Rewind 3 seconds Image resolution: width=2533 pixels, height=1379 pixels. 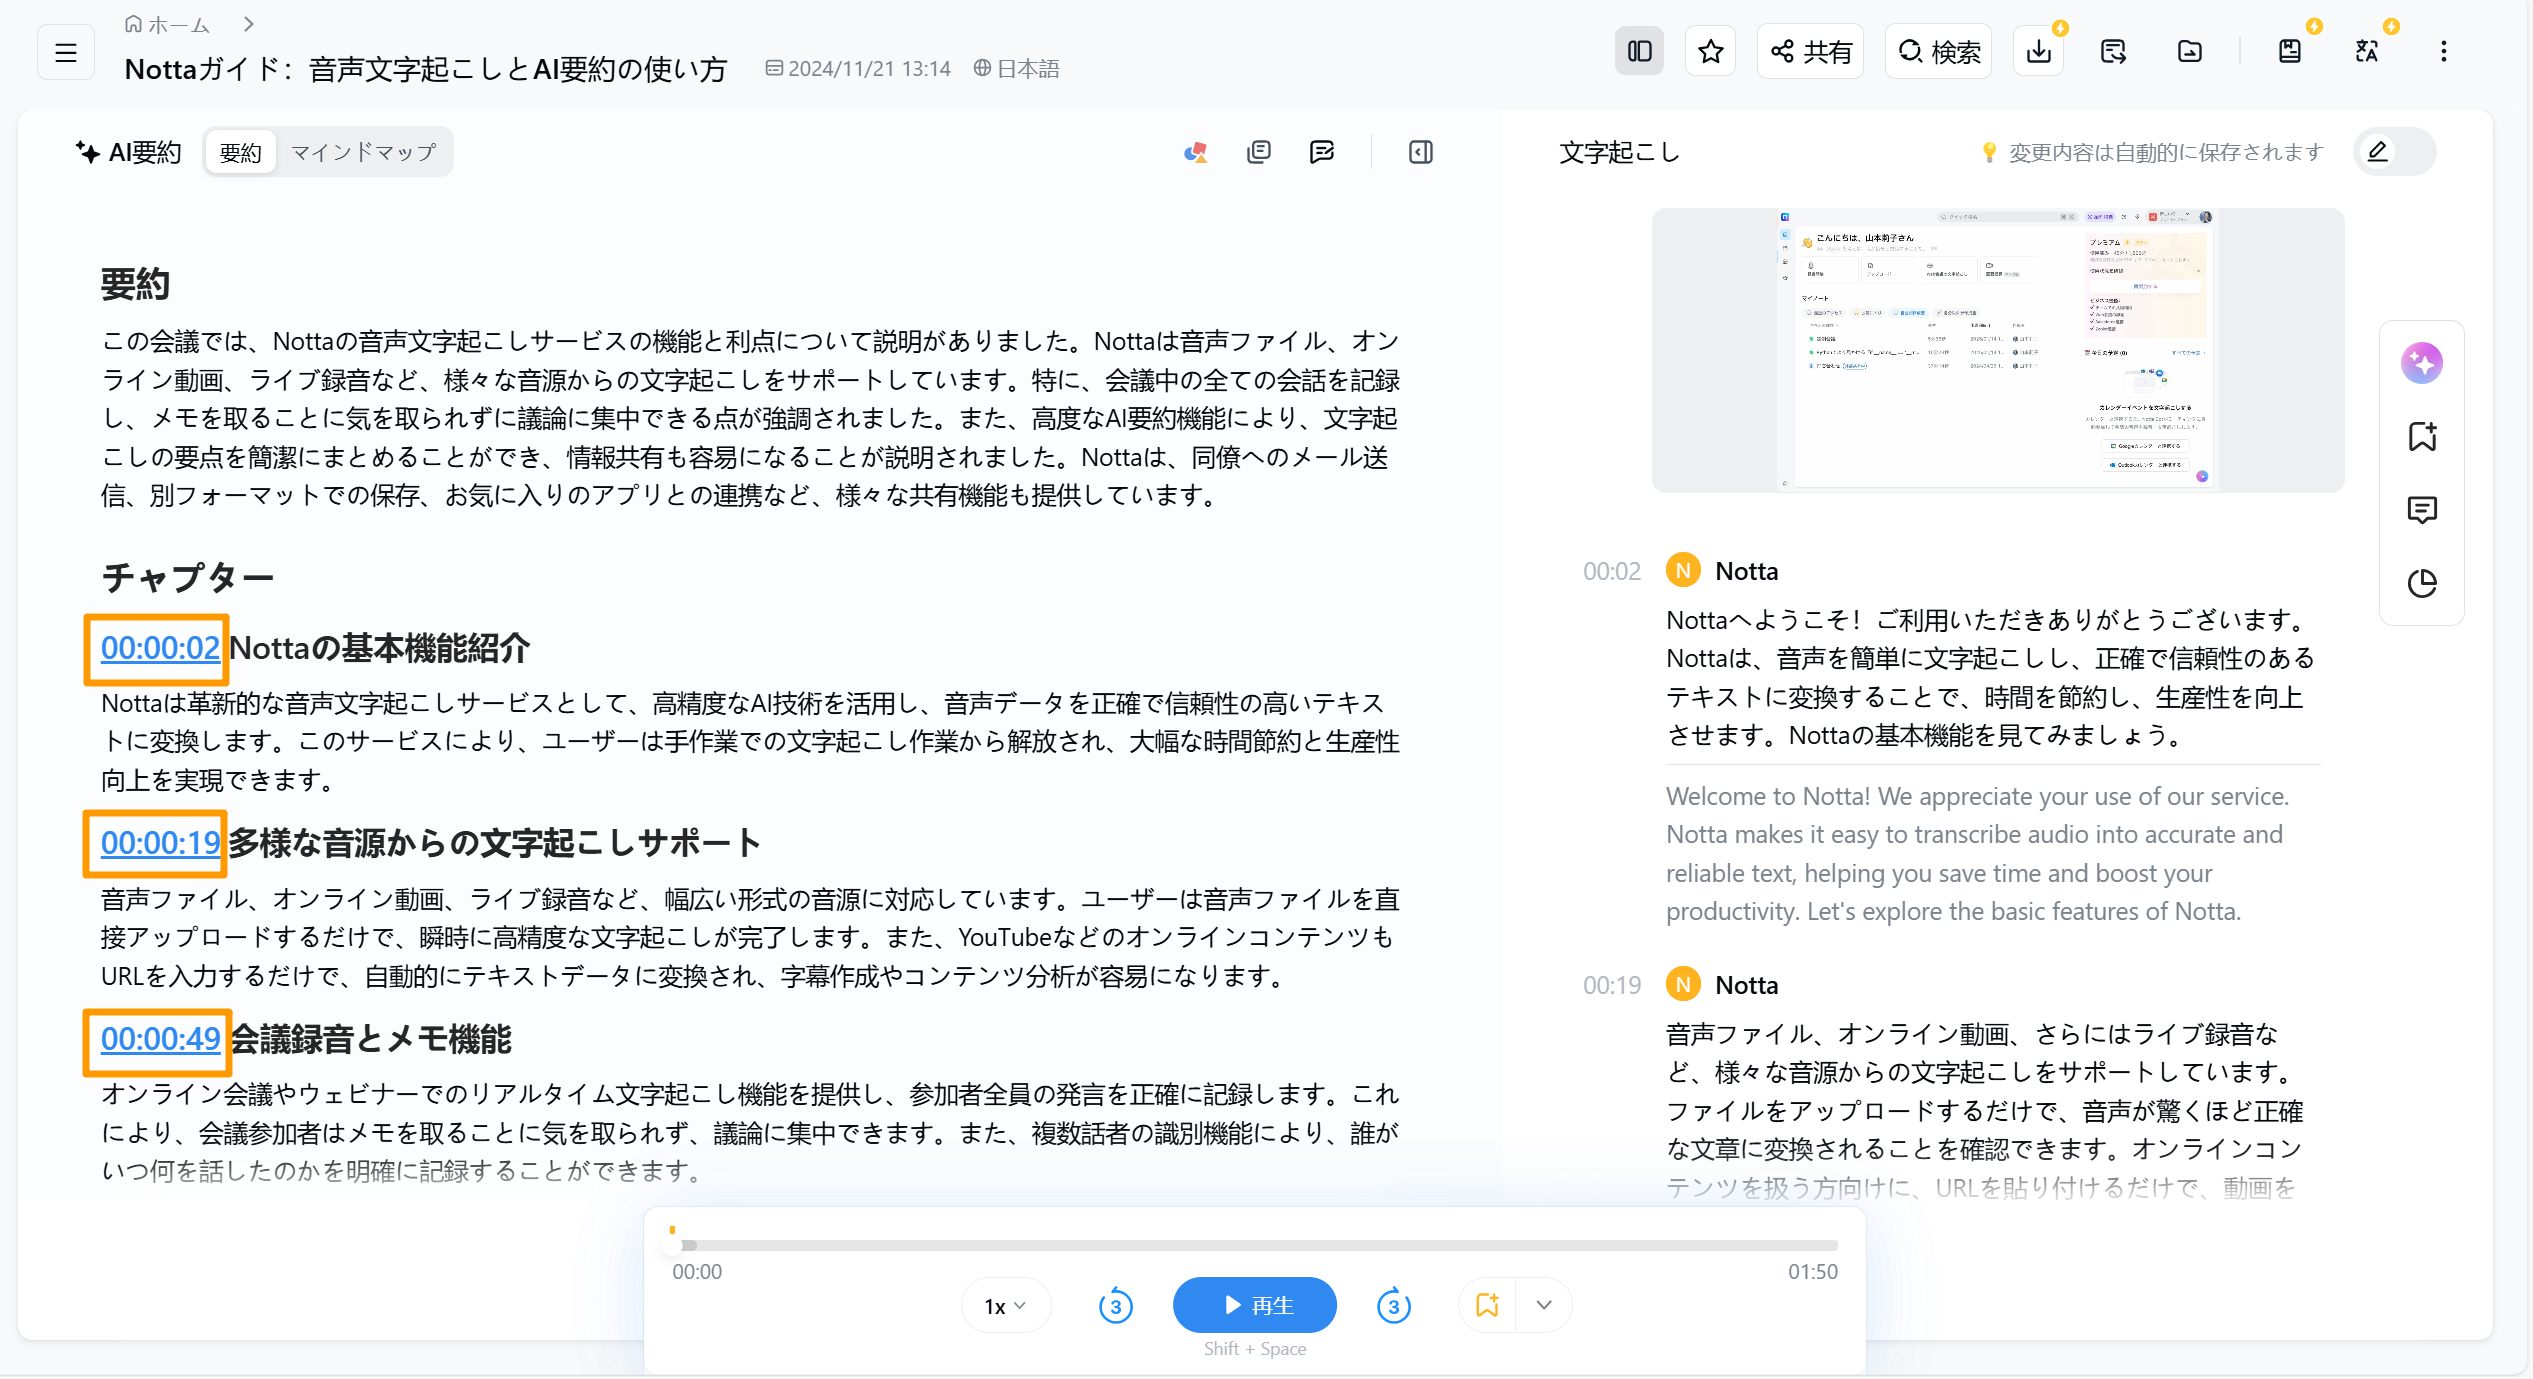pos(1115,1306)
